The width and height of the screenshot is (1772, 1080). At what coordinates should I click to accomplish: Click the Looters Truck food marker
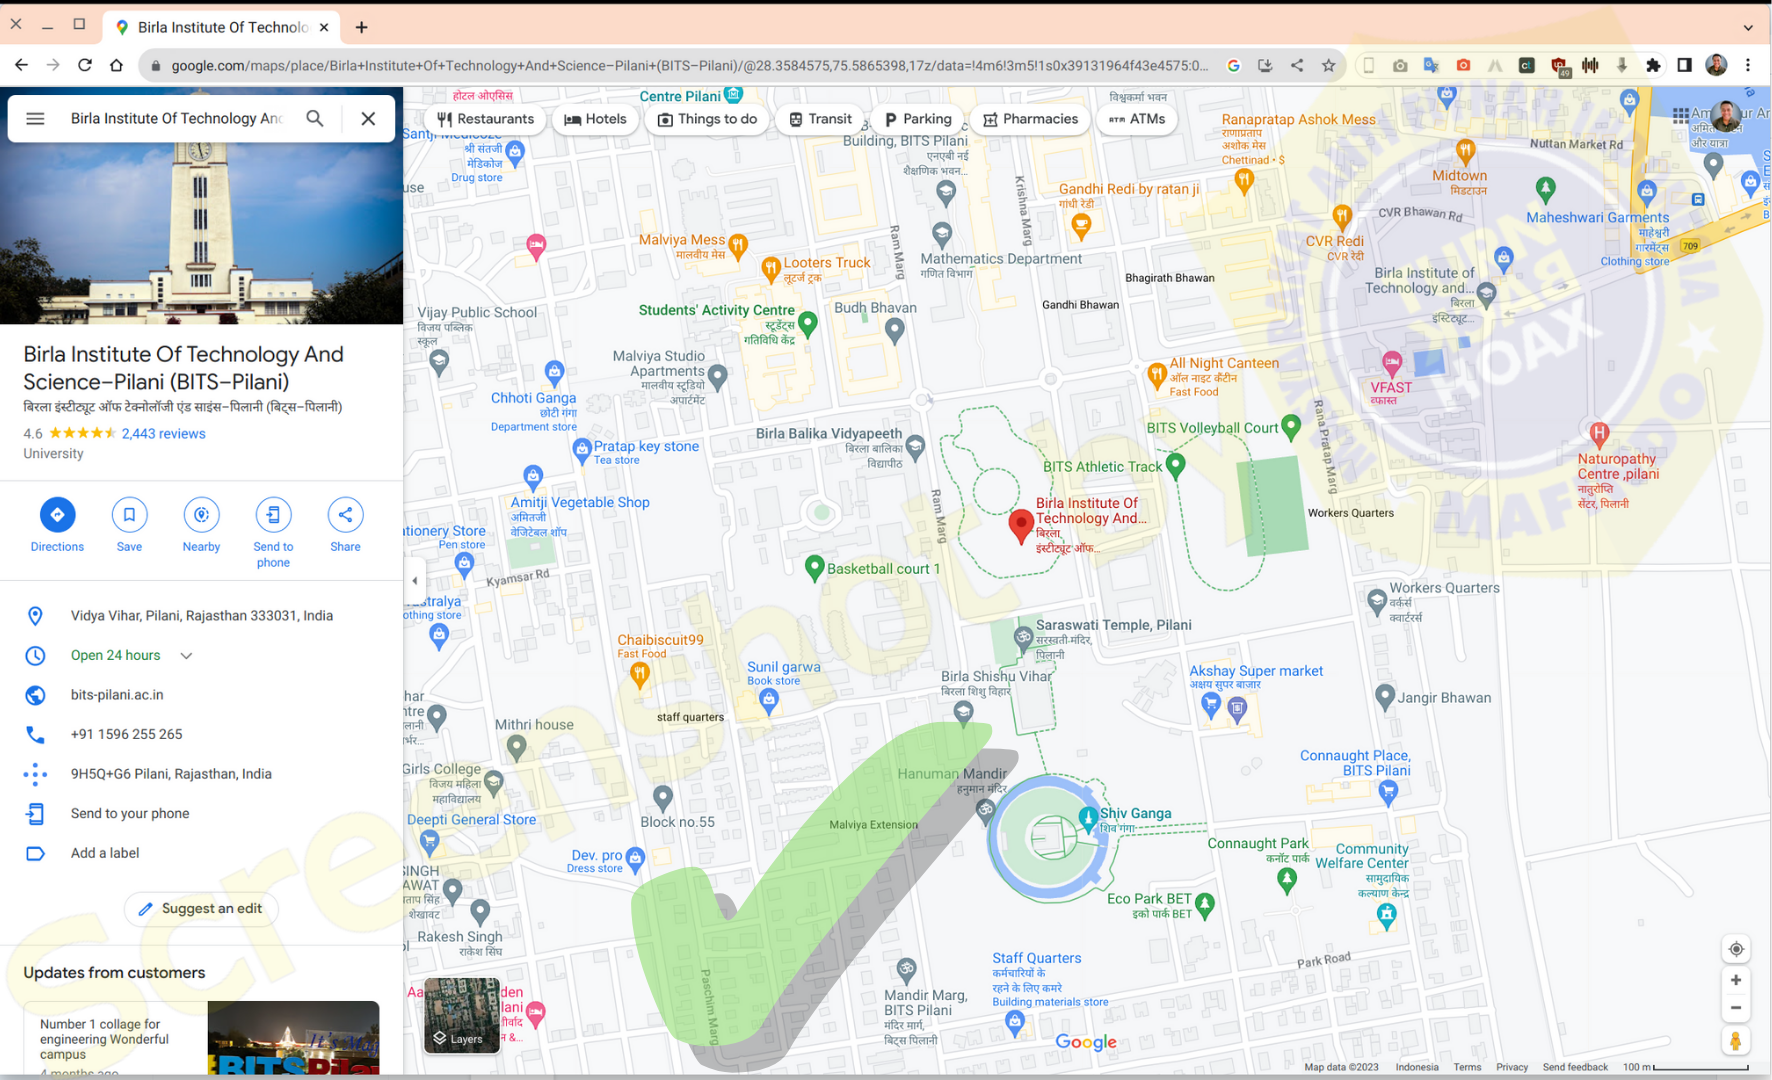click(x=770, y=268)
